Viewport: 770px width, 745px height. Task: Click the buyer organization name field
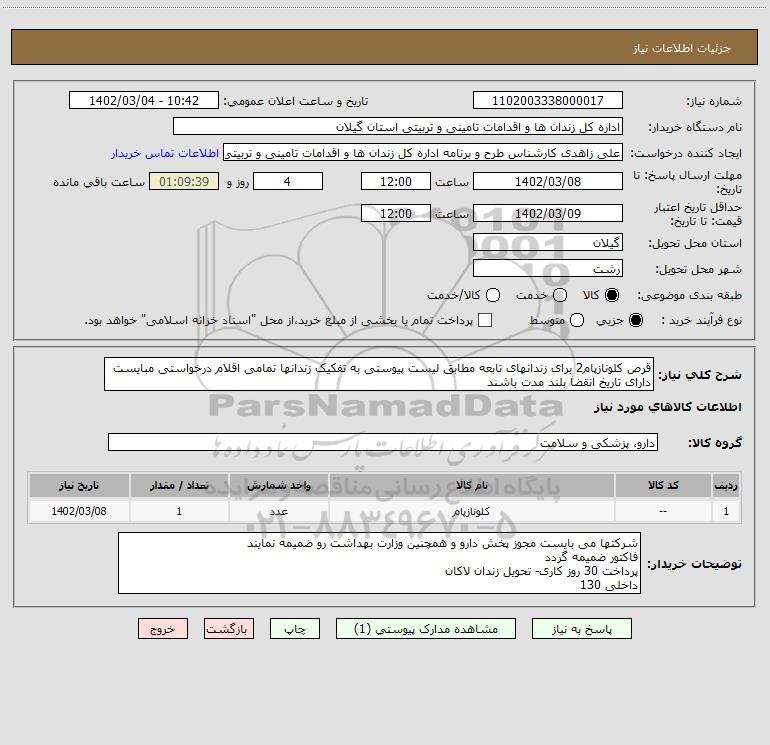[x=398, y=127]
